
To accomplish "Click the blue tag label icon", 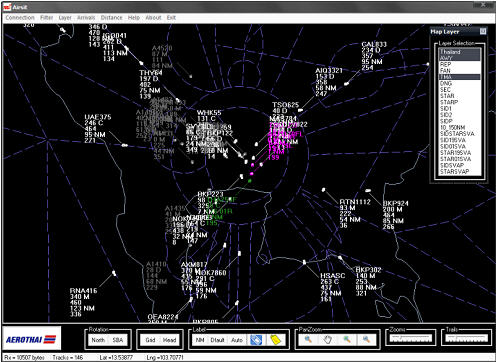I will [x=256, y=340].
